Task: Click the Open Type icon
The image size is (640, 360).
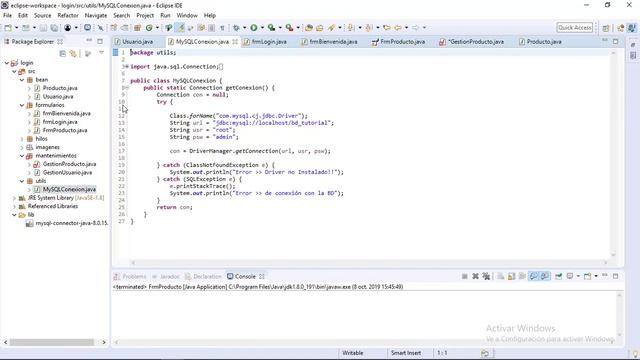Action: pos(309,28)
